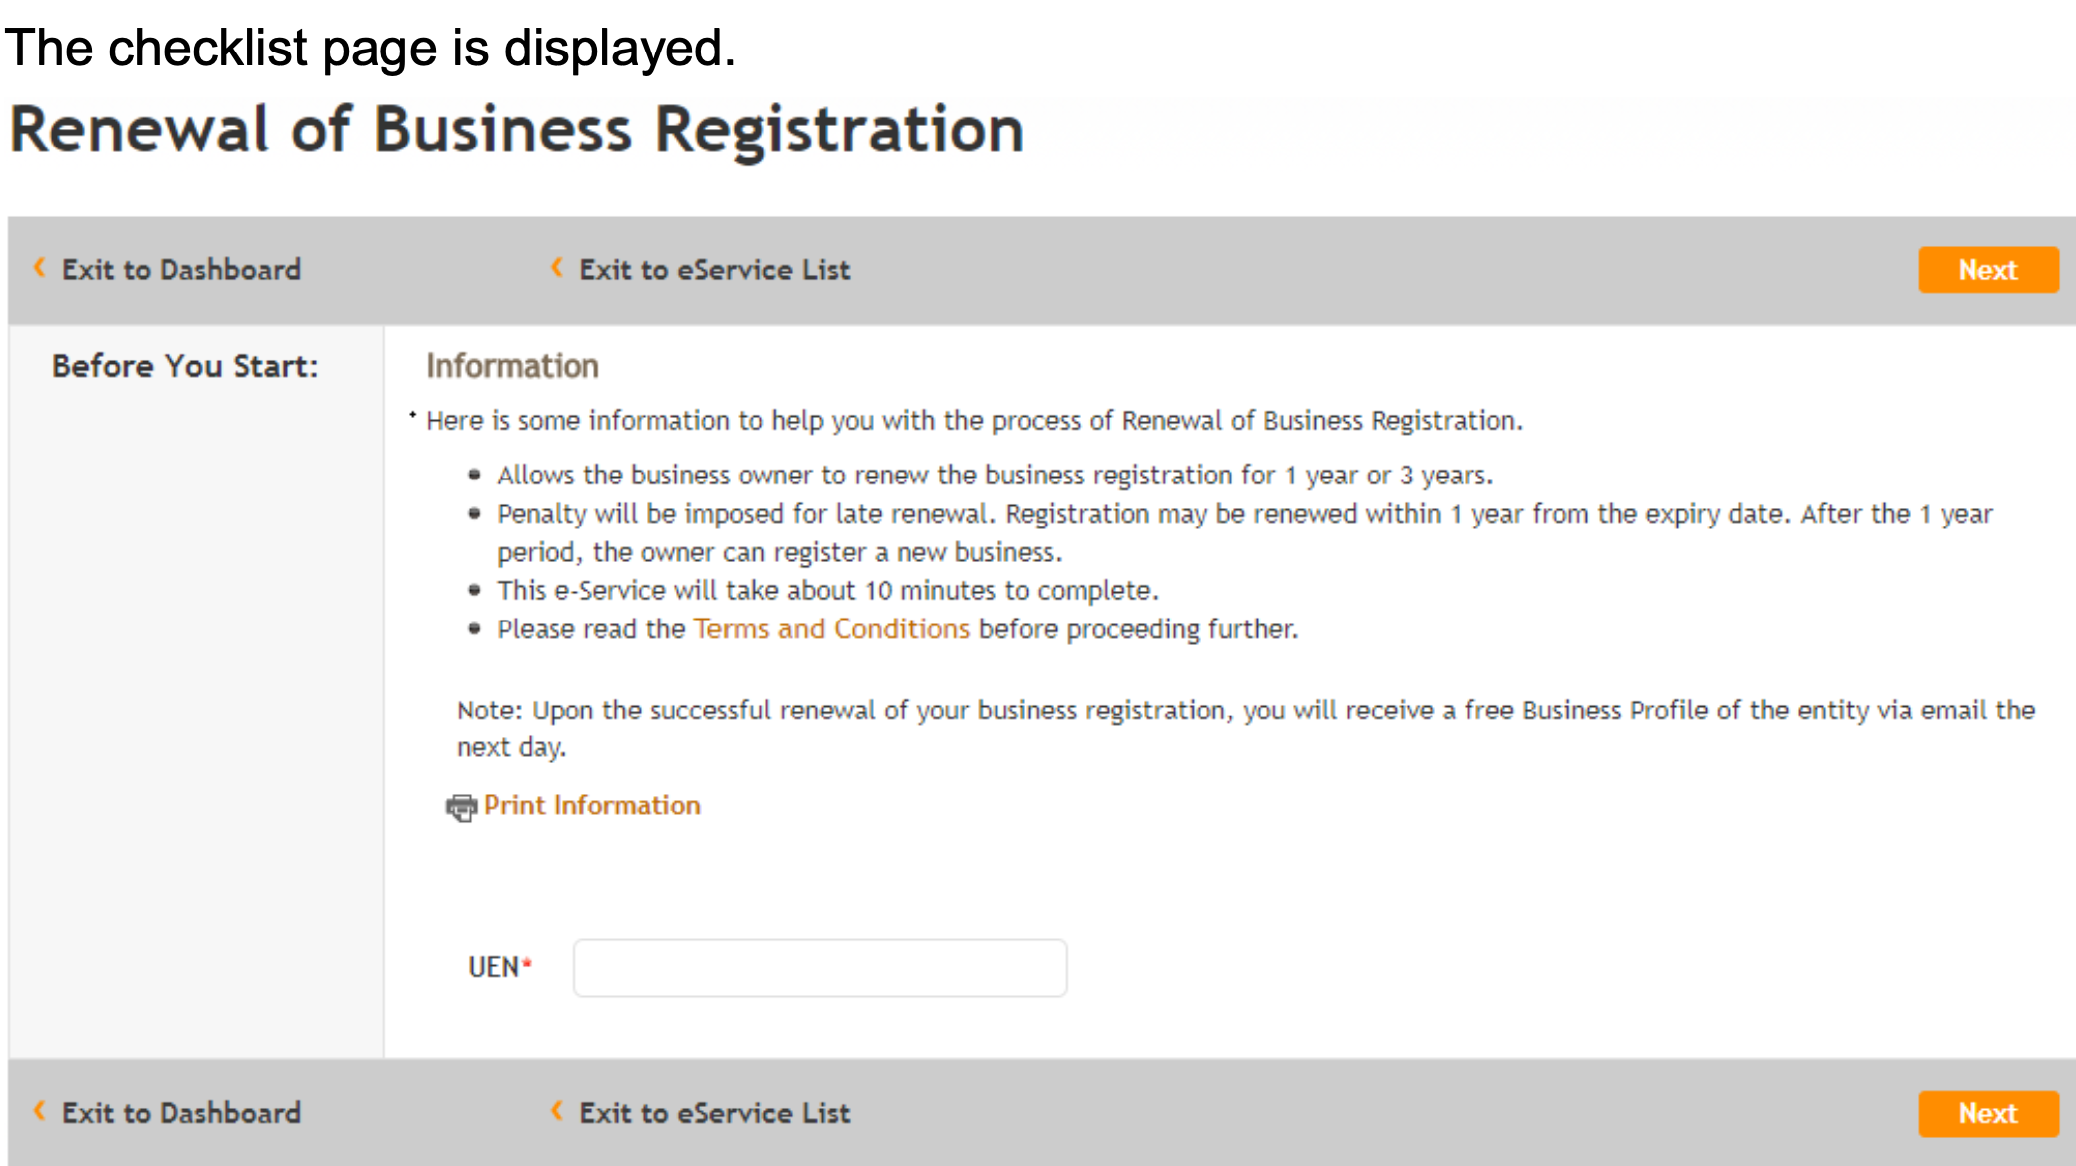Select top Exit to eService List
This screenshot has width=2076, height=1166.
tap(714, 268)
